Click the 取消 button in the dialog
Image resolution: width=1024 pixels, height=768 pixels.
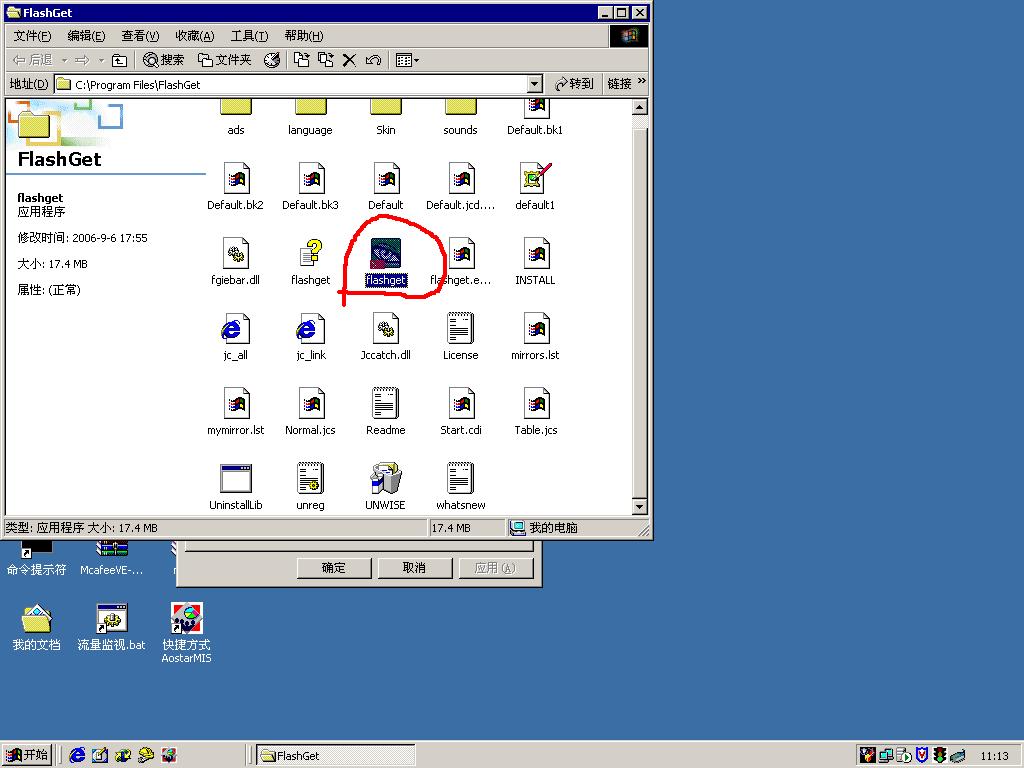click(414, 568)
